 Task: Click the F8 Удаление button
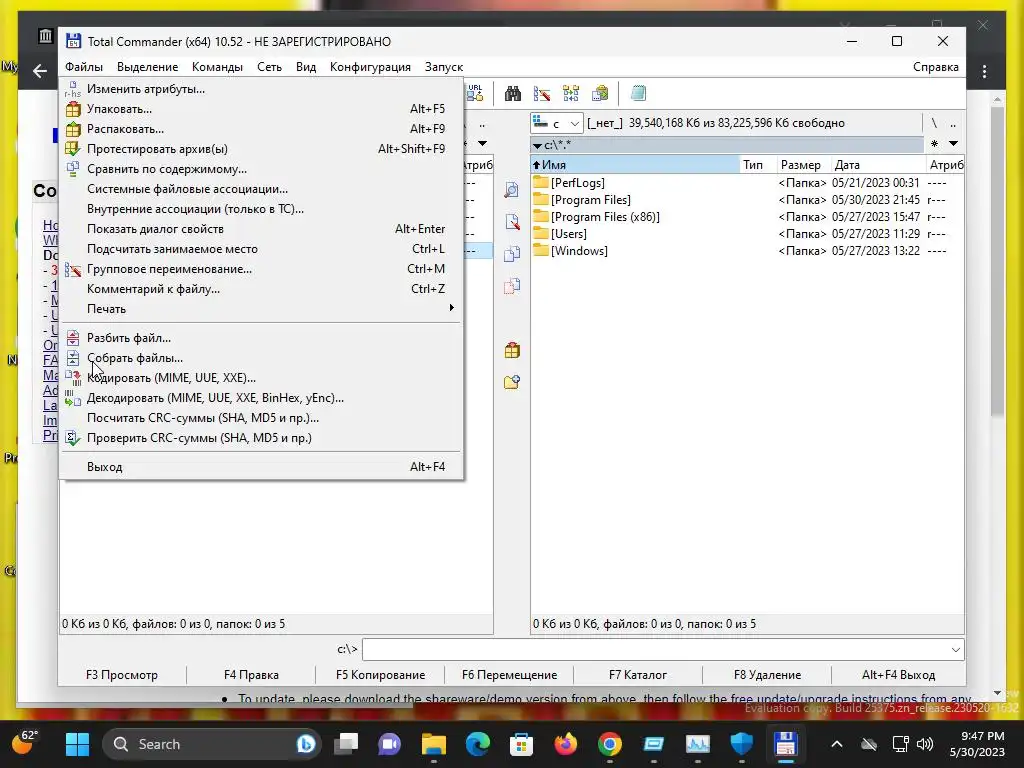(767, 675)
